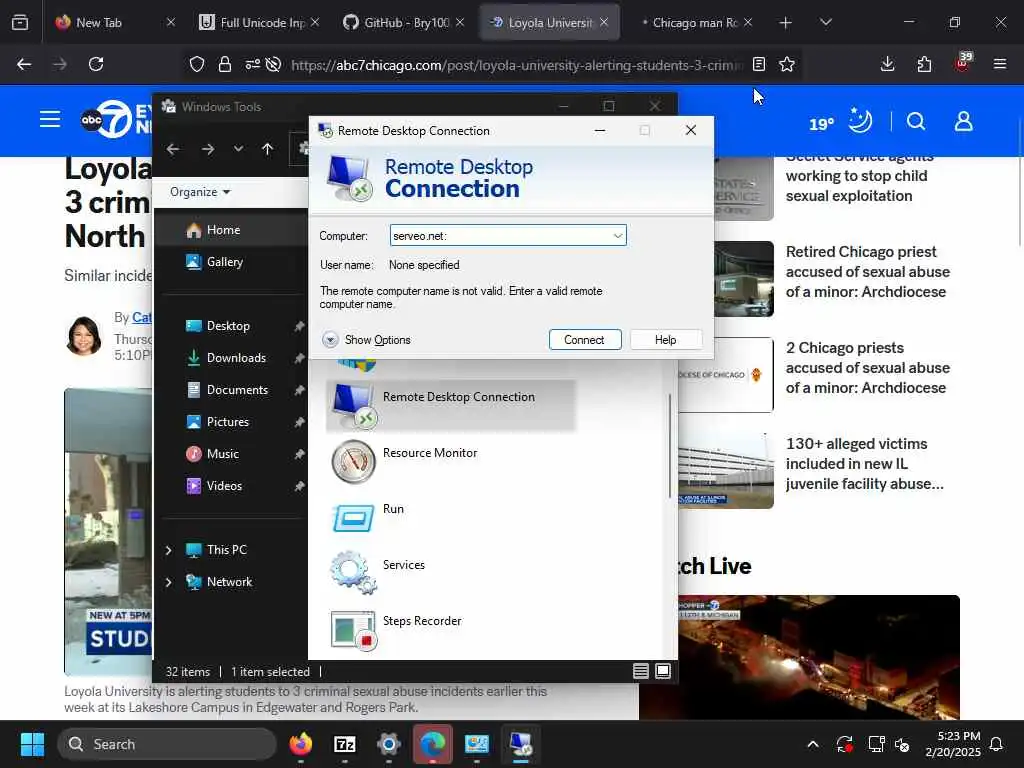The width and height of the screenshot is (1024, 768).
Task: Switch to Full Unicode Input tab
Action: 260,22
